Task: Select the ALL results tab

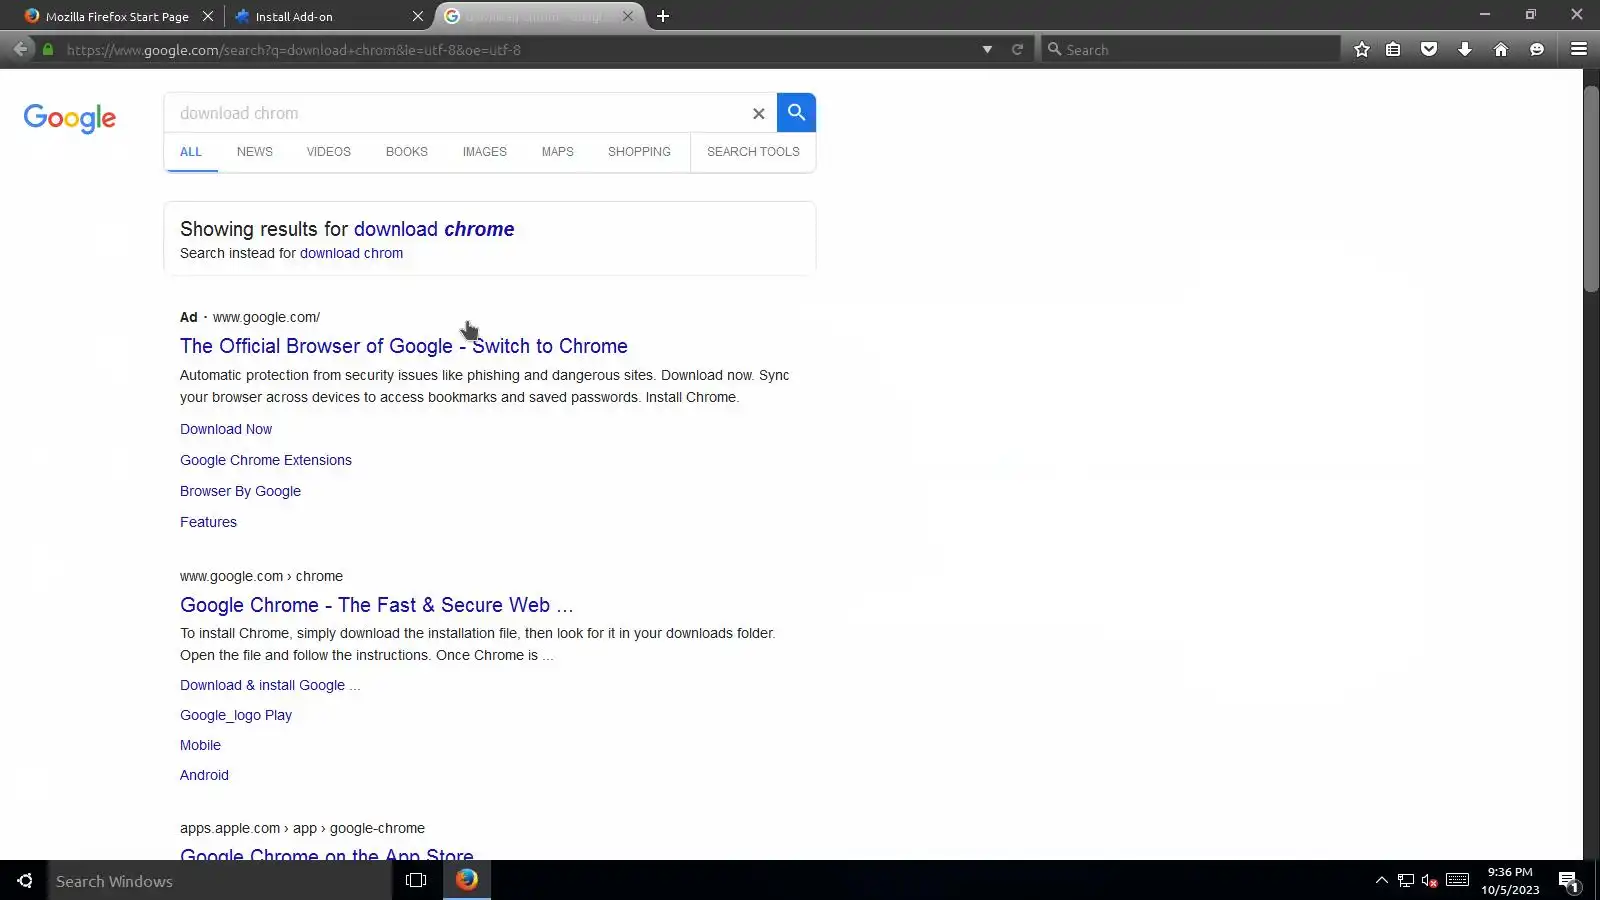Action: tap(191, 152)
